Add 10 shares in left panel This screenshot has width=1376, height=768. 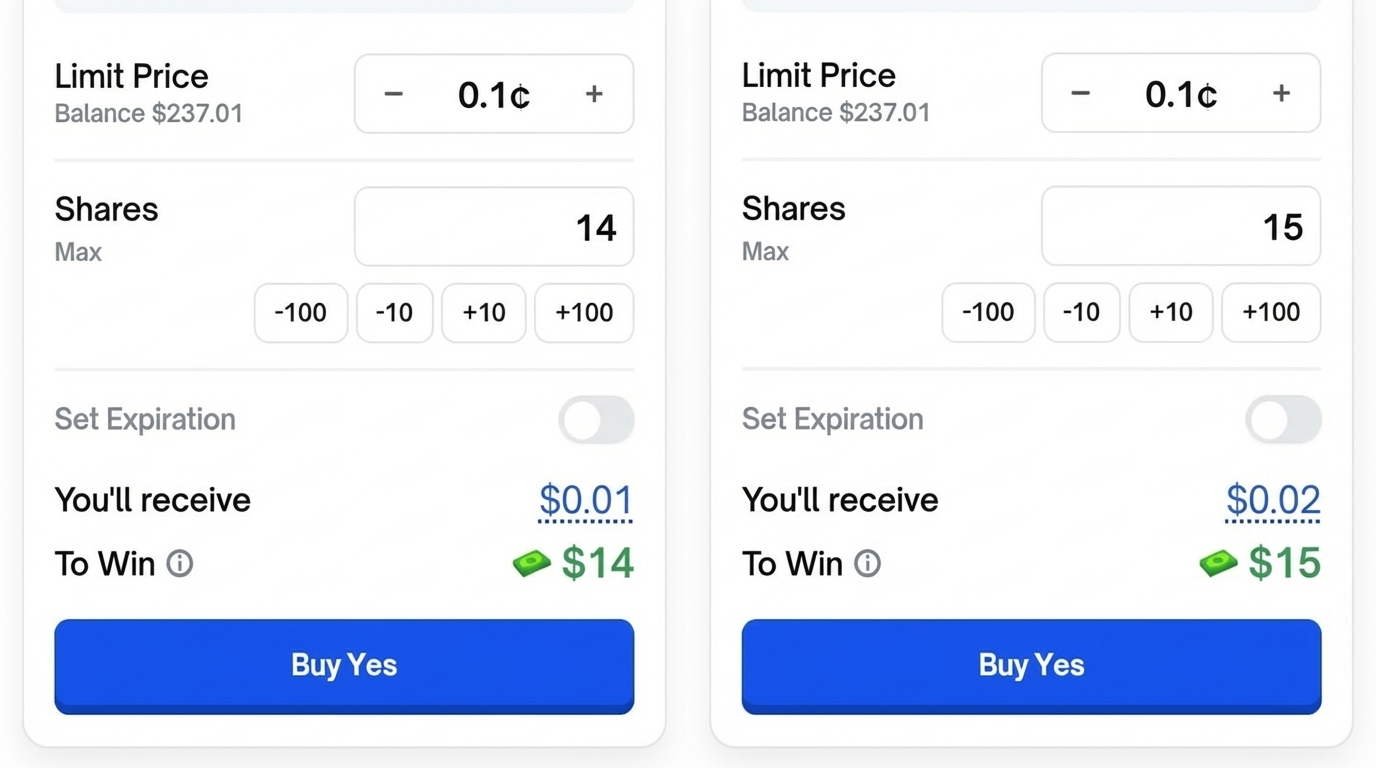484,313
